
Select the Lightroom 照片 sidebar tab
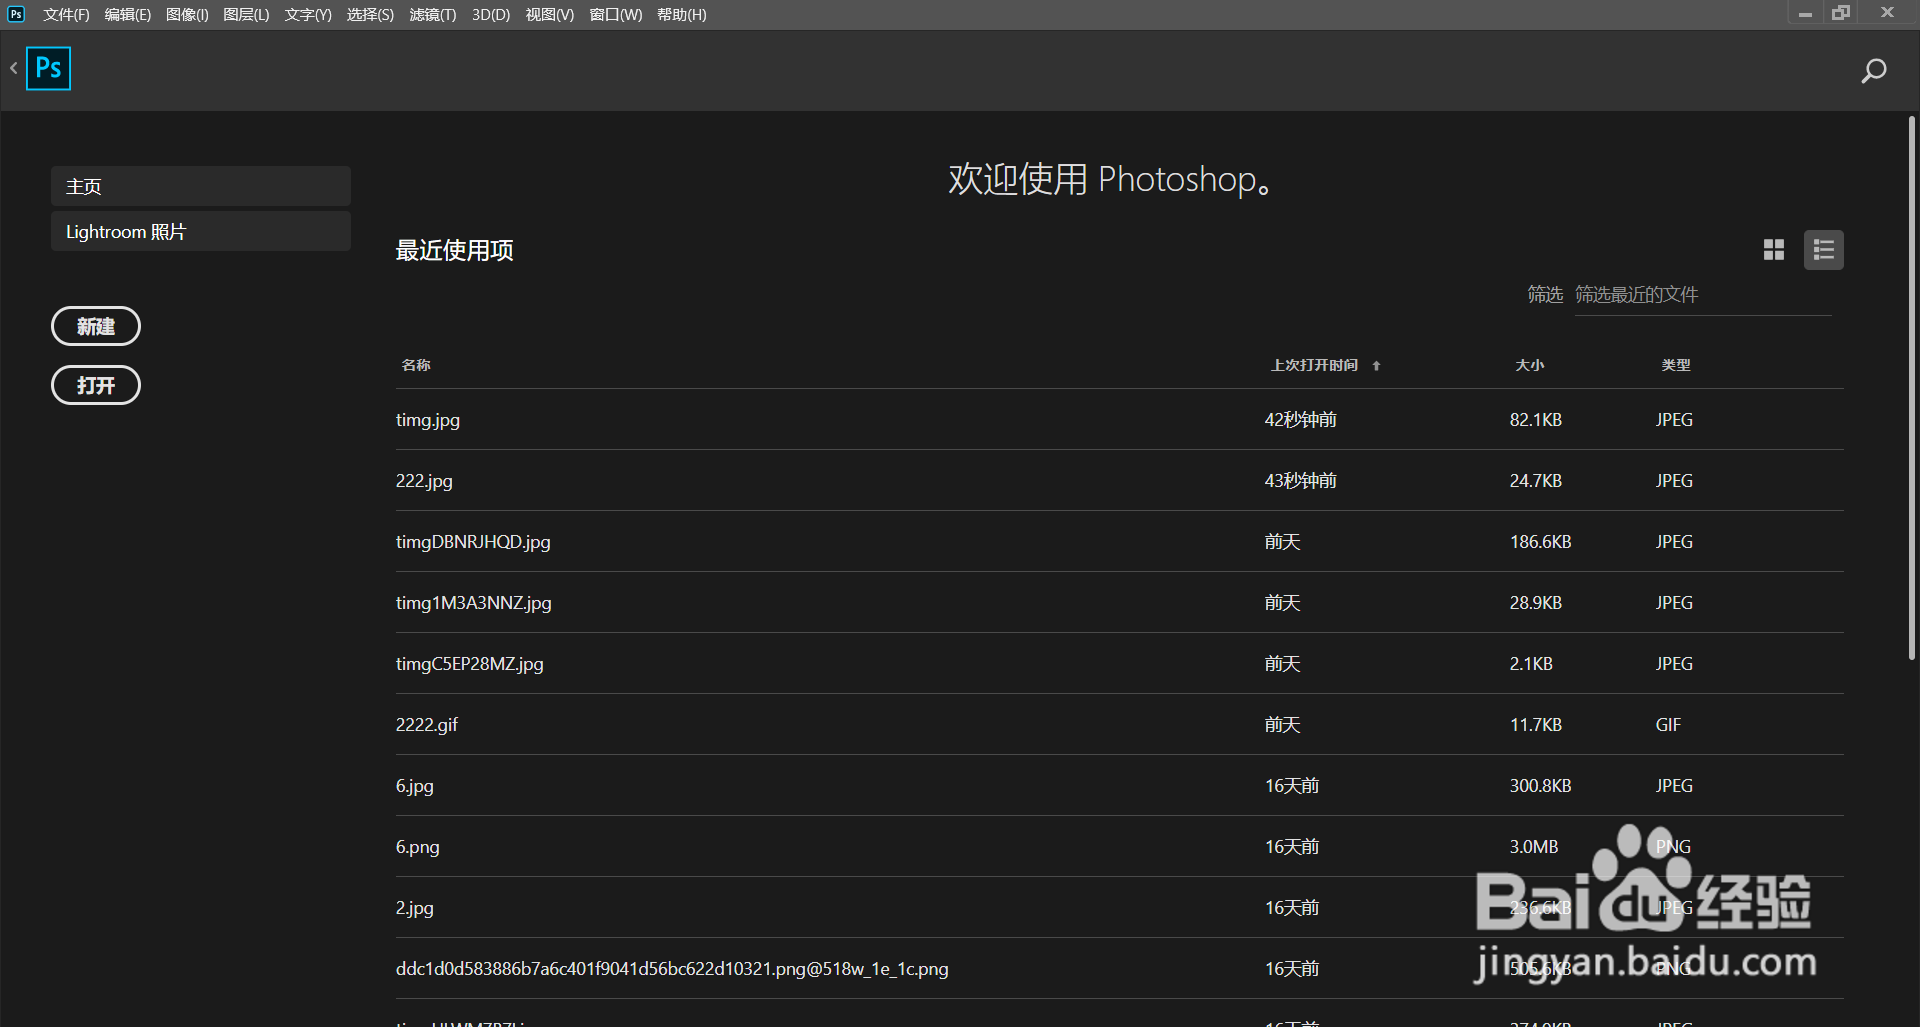[x=201, y=231]
